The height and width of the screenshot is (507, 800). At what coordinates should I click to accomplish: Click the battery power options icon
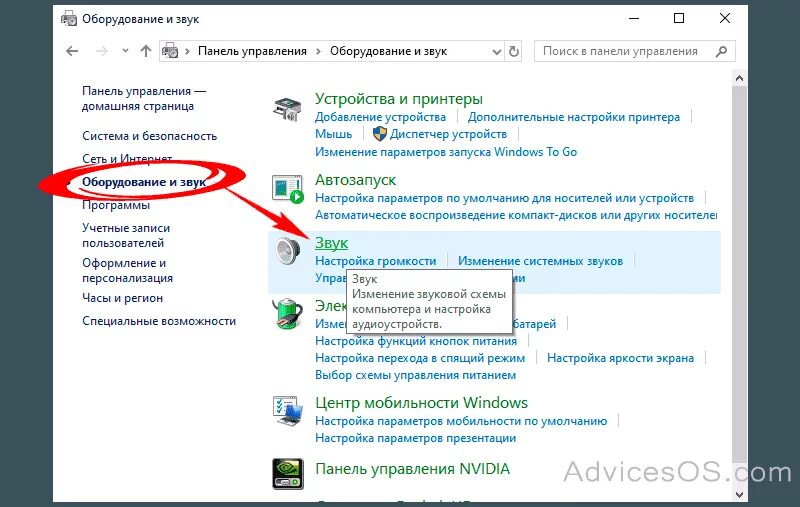[288, 313]
